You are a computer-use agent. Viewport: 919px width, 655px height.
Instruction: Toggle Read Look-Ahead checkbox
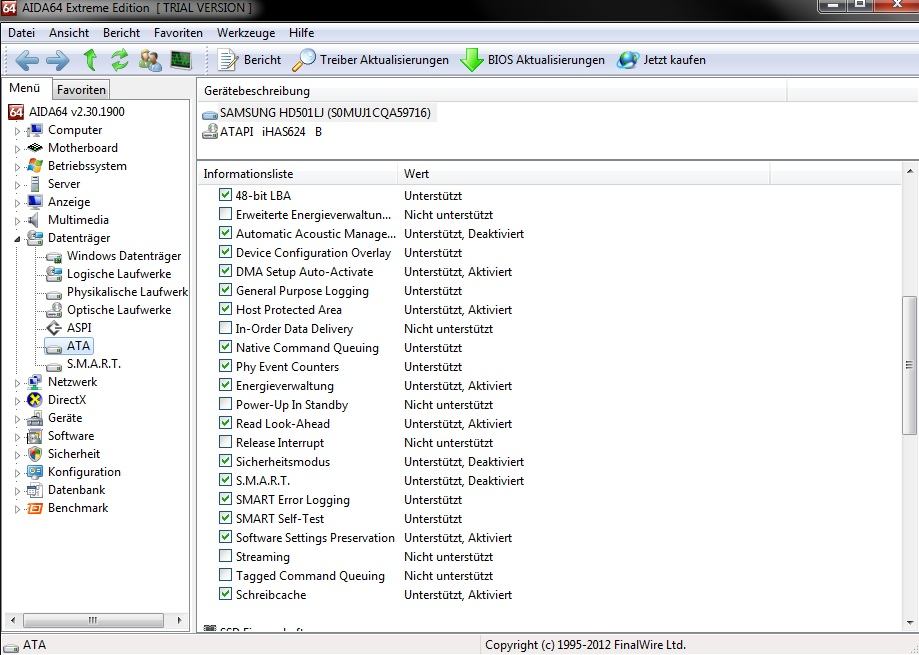(x=225, y=422)
